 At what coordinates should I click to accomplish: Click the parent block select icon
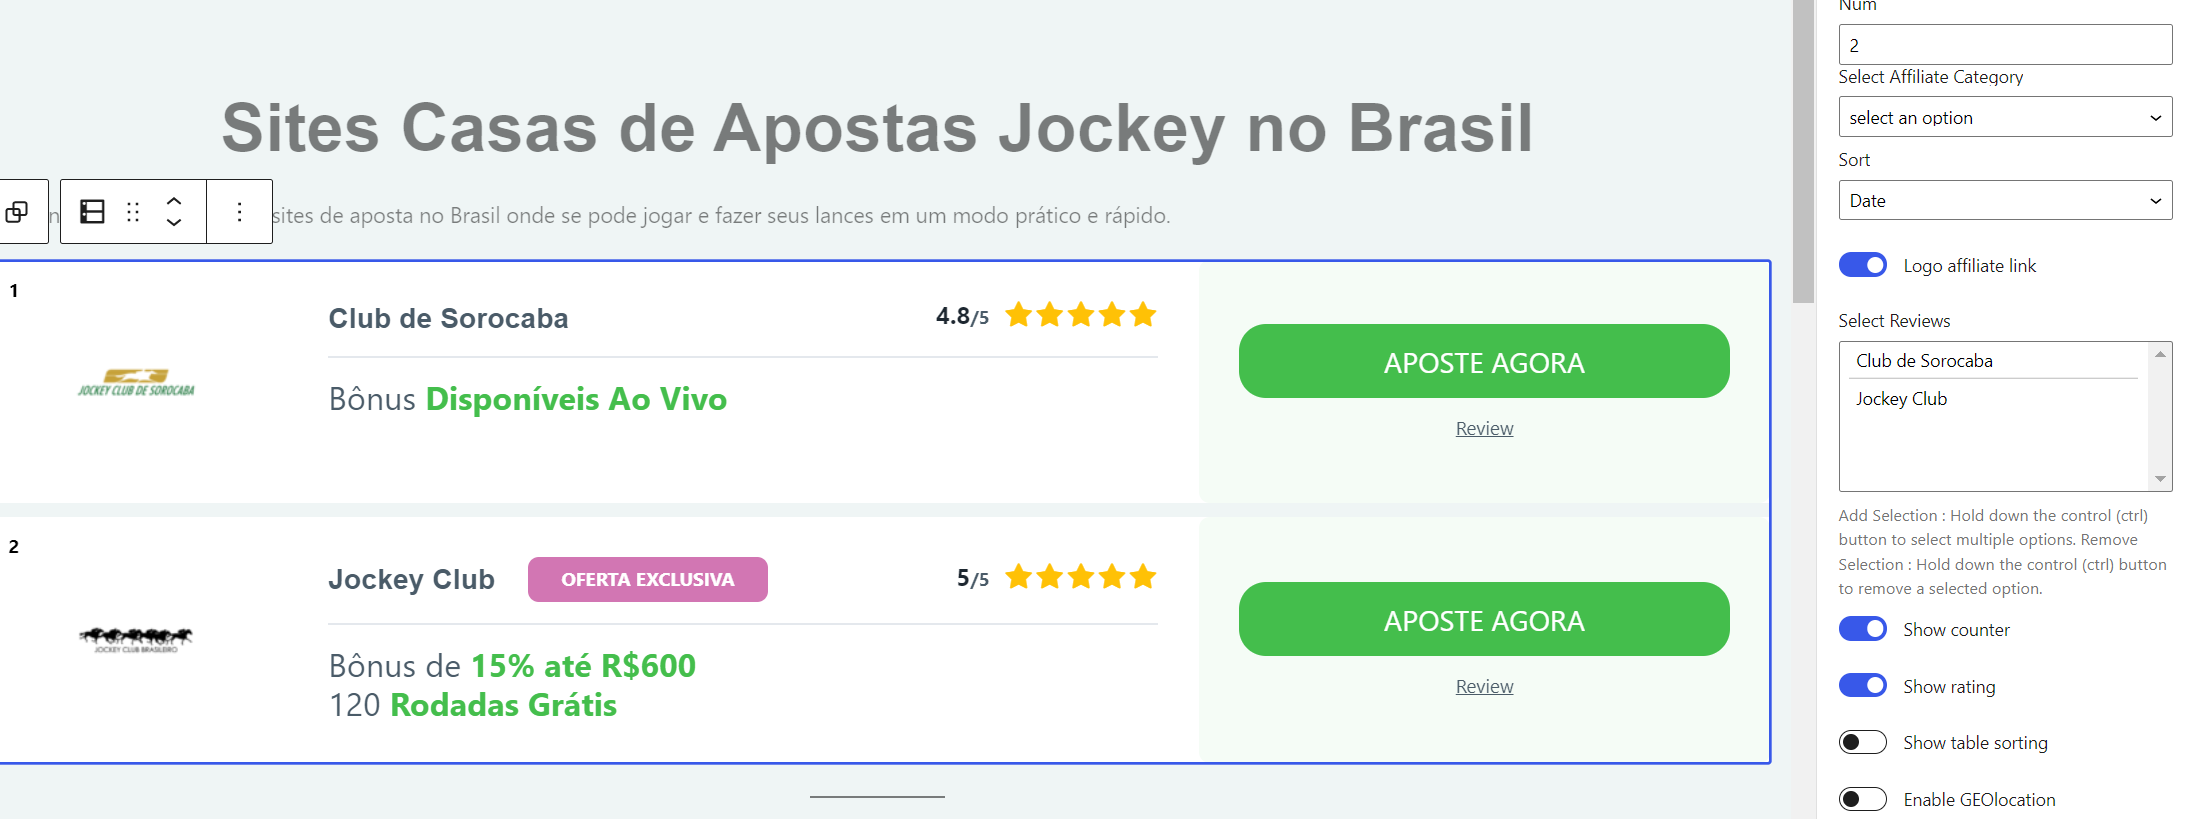point(17,212)
